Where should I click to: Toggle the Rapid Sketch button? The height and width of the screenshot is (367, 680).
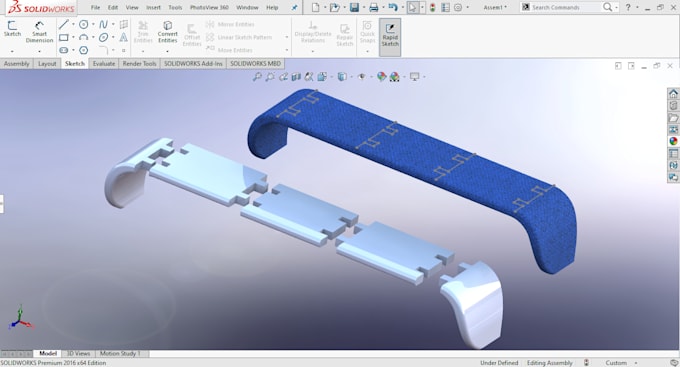pyautogui.click(x=390, y=37)
